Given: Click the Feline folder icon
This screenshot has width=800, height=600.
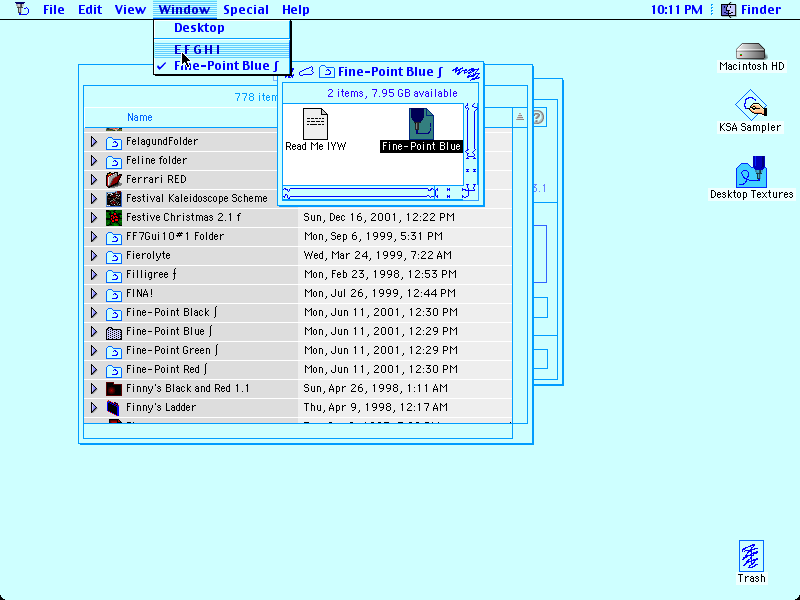Looking at the screenshot, I should 114,161.
